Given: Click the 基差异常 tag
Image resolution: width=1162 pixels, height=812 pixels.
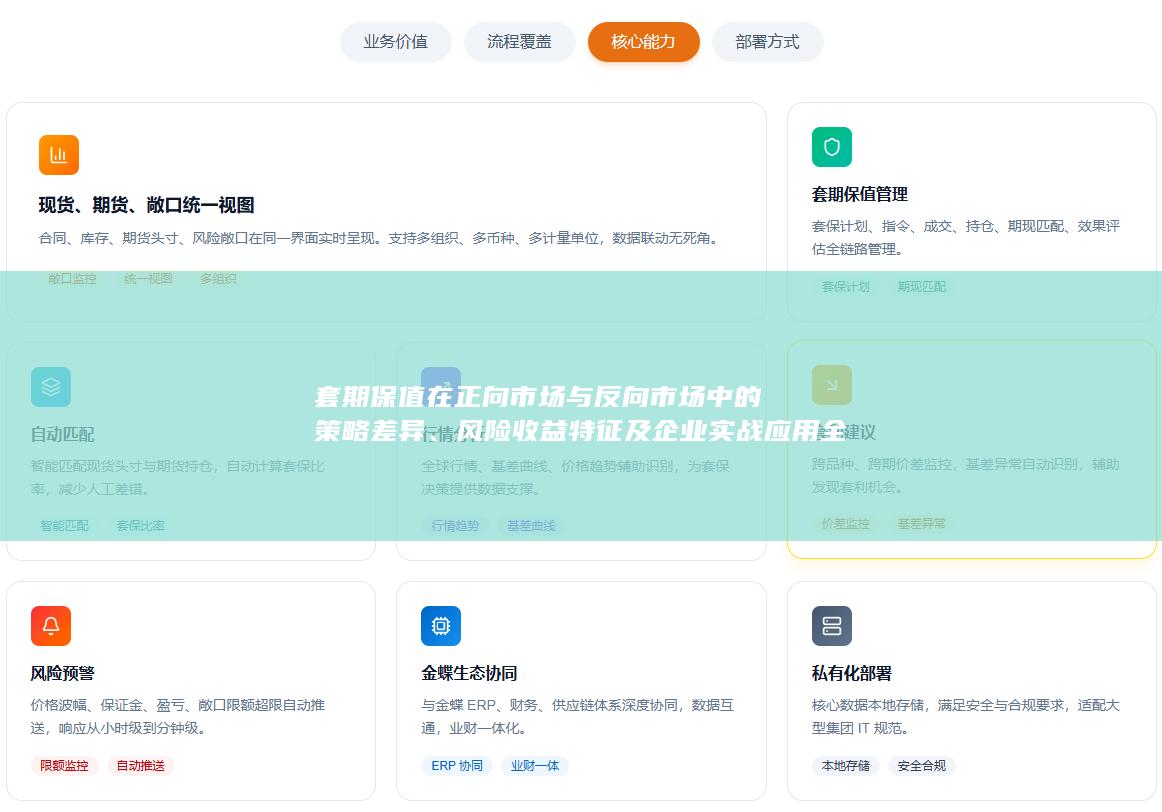Looking at the screenshot, I should [x=922, y=524].
